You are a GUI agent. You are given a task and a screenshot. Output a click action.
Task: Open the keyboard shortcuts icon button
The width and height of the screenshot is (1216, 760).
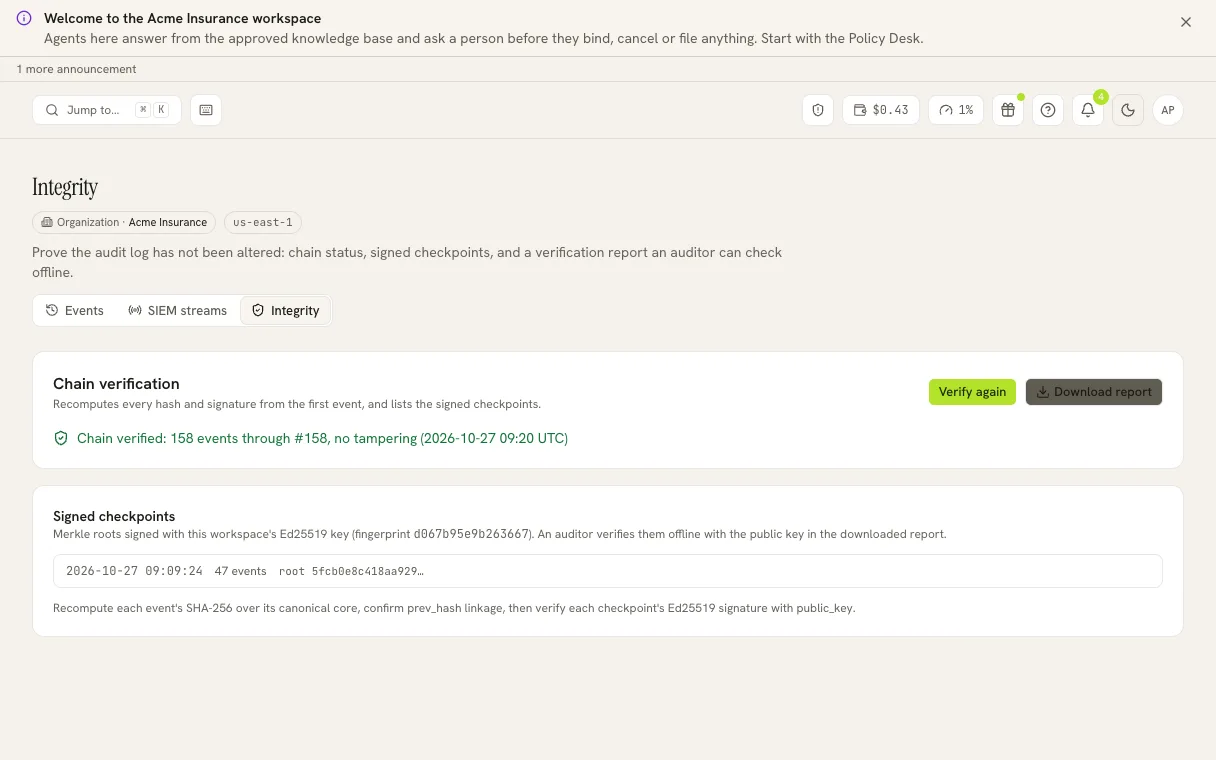[x=206, y=110]
